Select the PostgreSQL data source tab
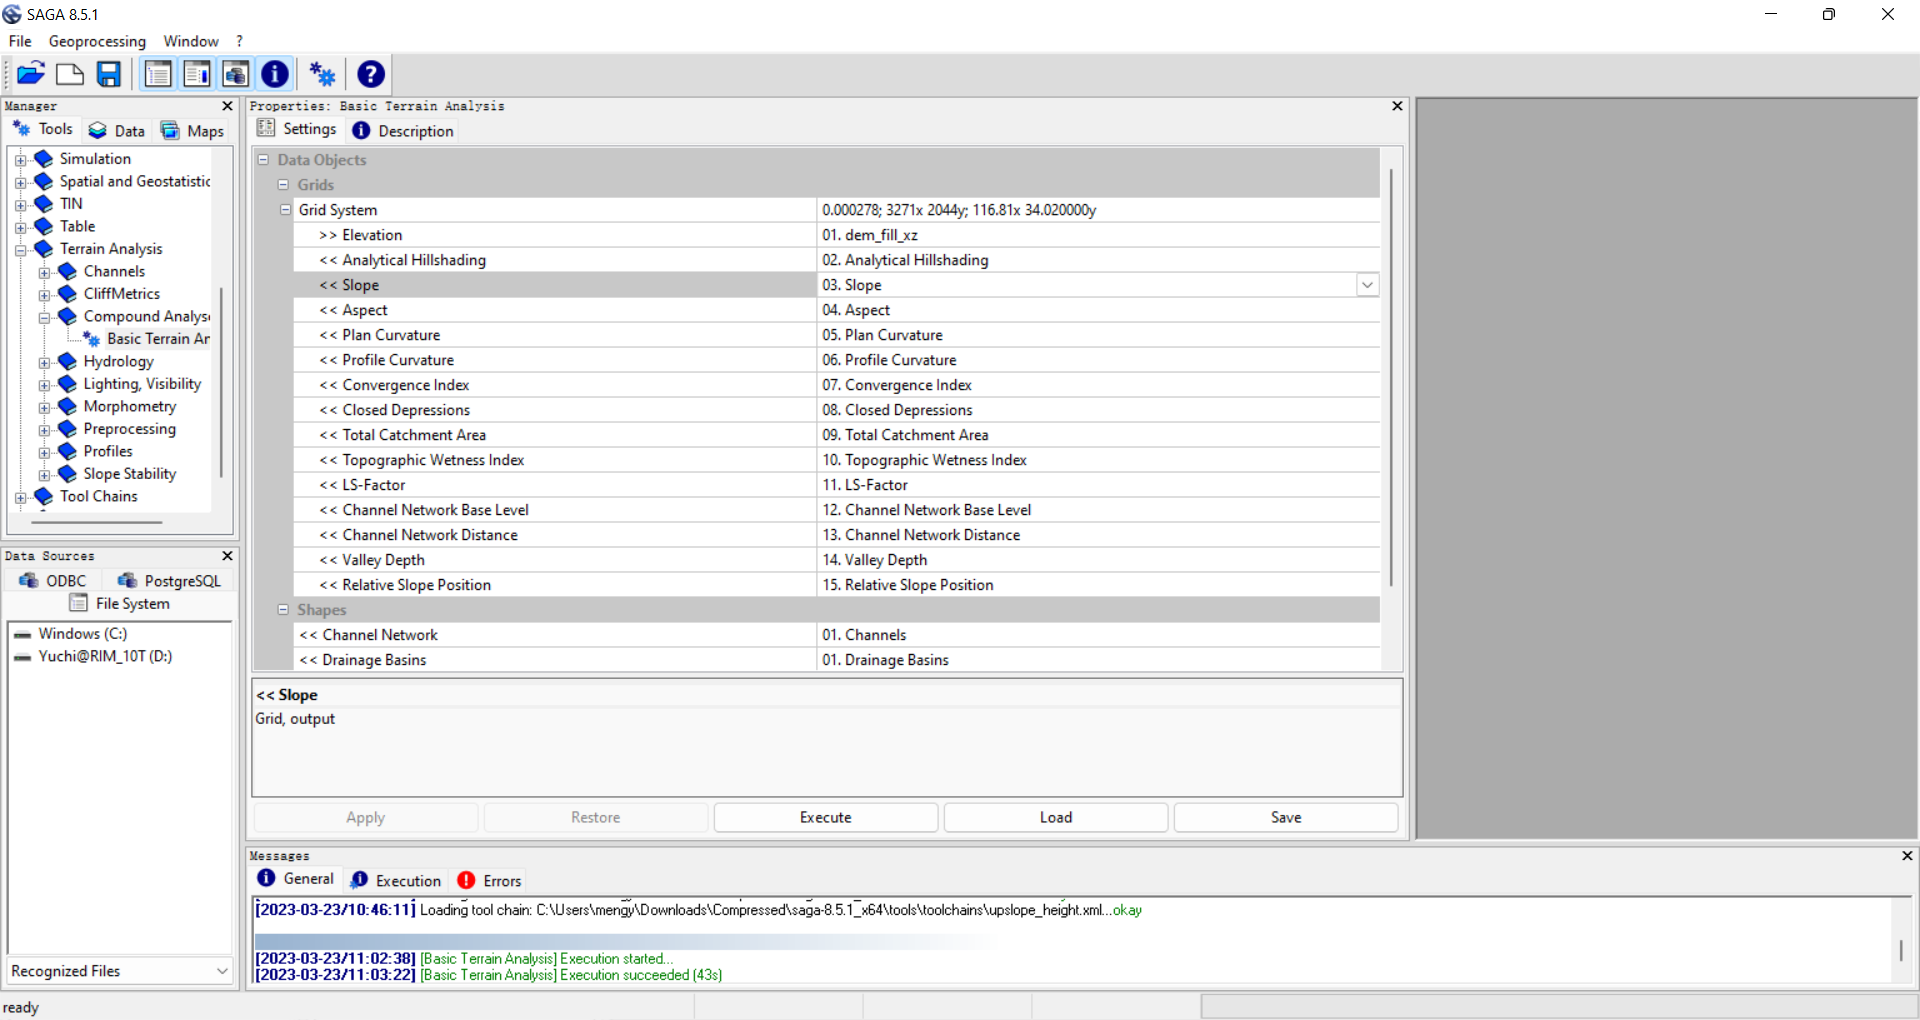The width and height of the screenshot is (1920, 1020). [169, 581]
